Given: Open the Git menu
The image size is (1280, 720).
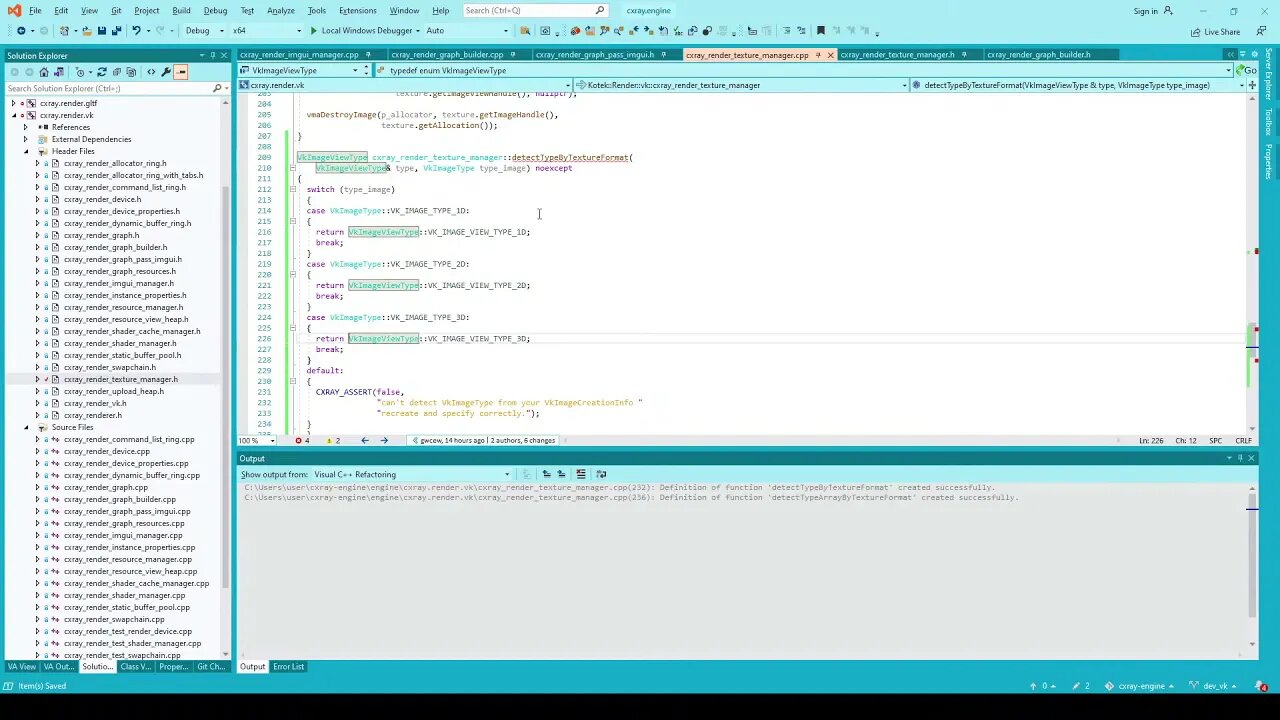Looking at the screenshot, I should coord(116,11).
